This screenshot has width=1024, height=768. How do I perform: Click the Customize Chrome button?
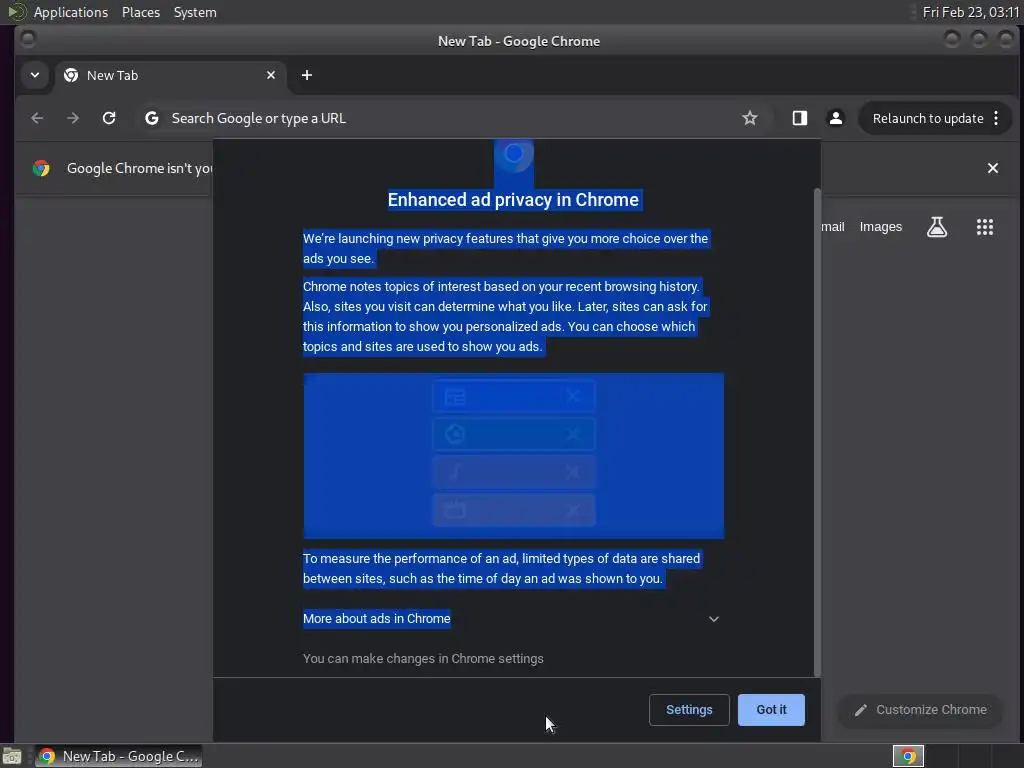[920, 710]
